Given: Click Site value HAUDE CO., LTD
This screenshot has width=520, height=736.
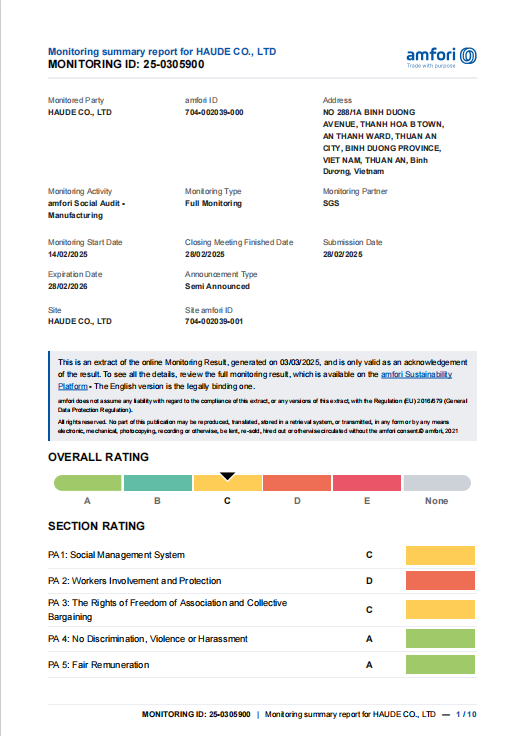Looking at the screenshot, I should click(x=80, y=322).
